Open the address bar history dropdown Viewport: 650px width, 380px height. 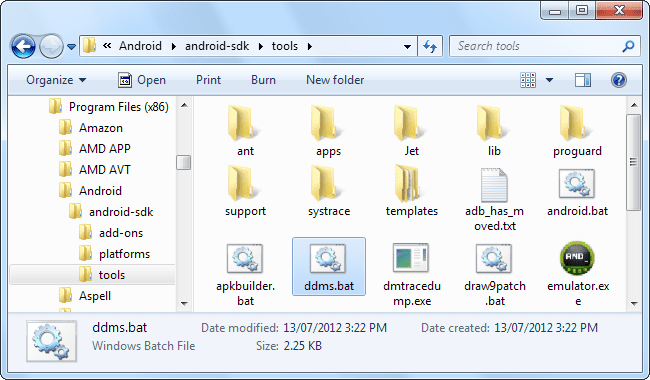click(407, 46)
